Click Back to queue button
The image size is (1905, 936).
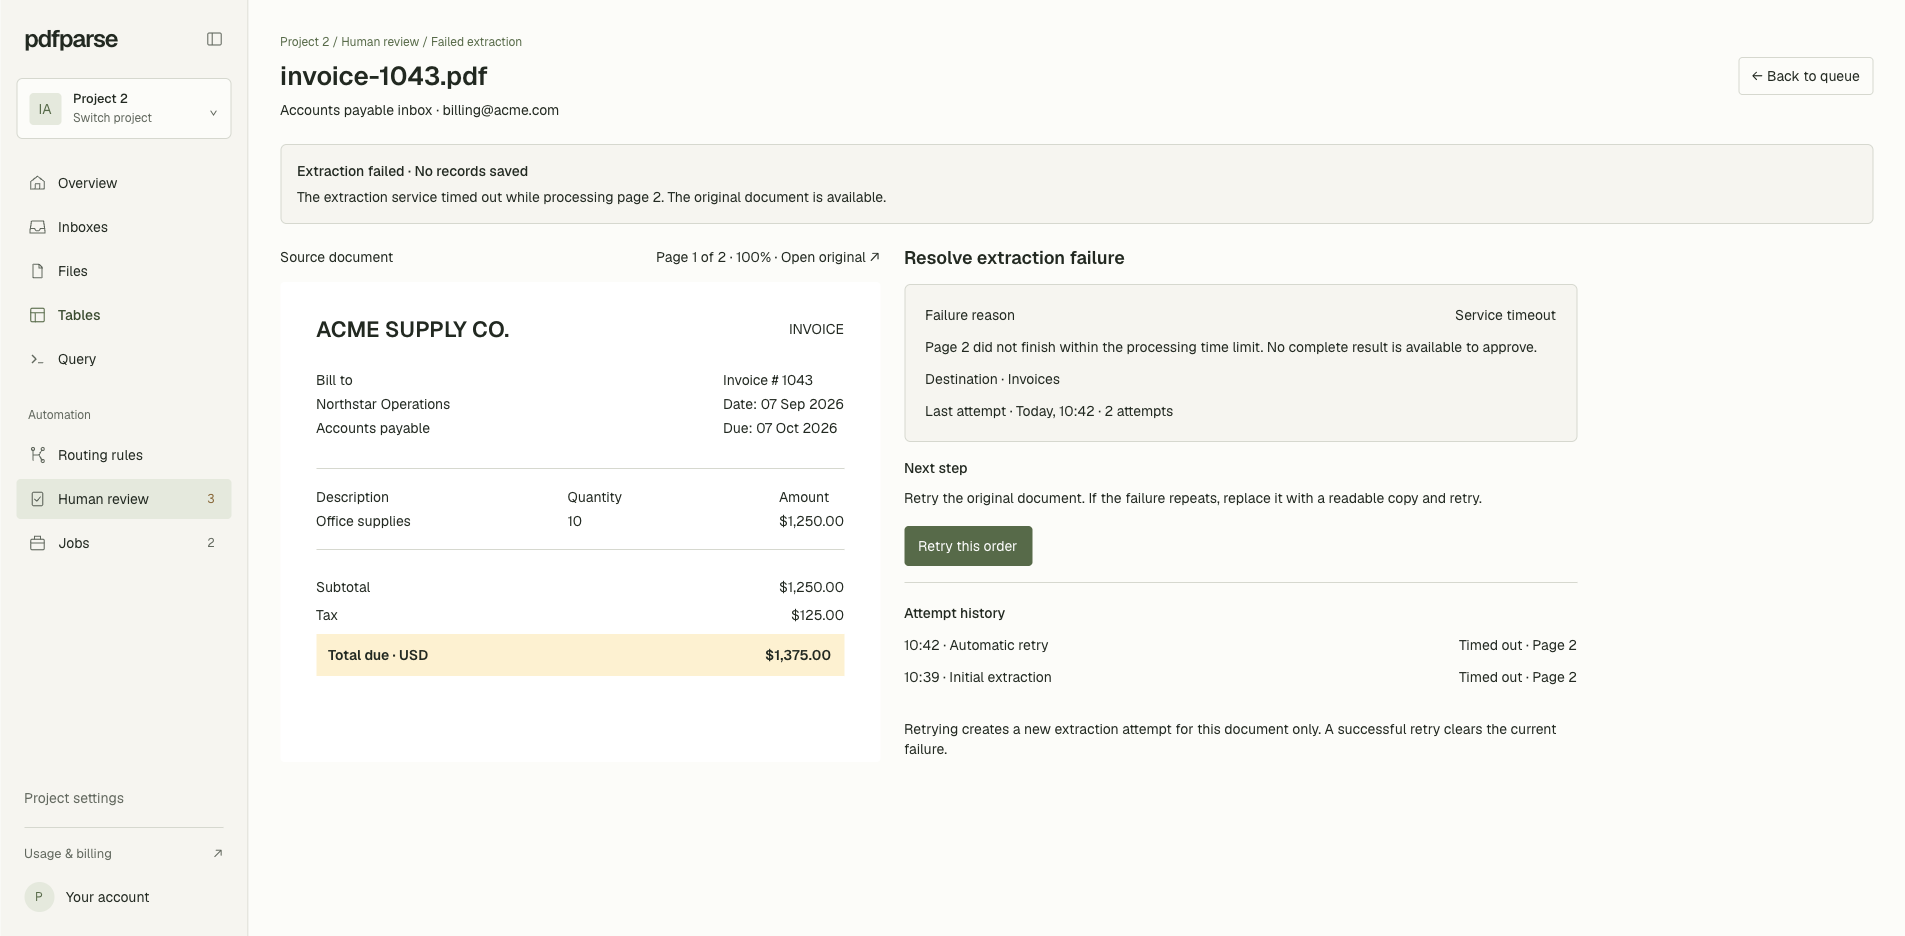tap(1805, 76)
